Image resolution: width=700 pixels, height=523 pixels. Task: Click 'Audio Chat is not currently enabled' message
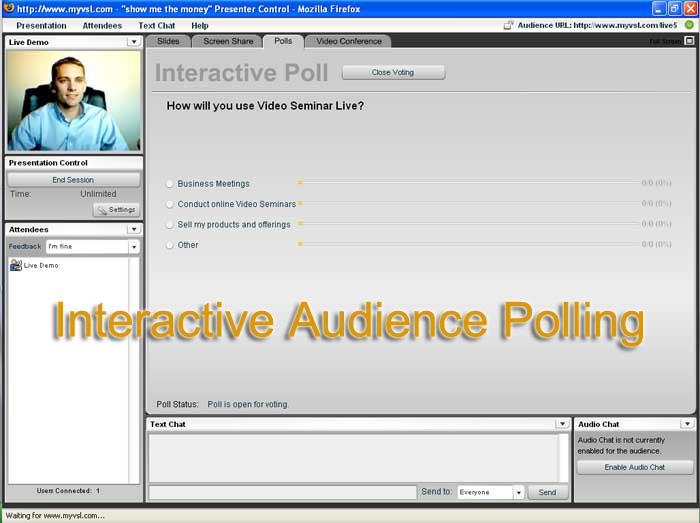(621, 445)
